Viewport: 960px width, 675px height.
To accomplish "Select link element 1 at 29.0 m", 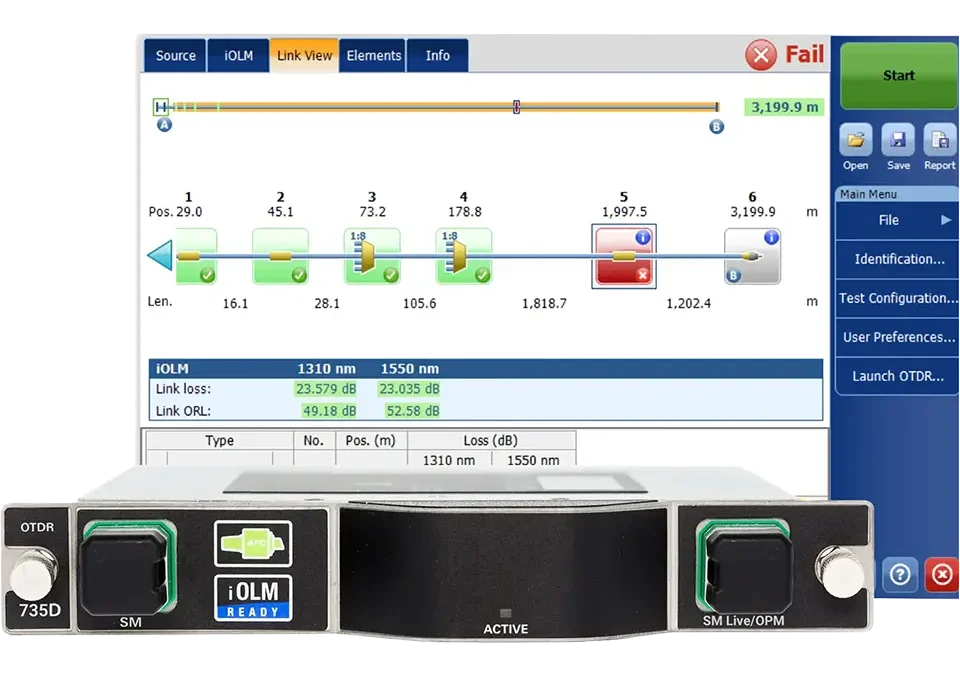I will pos(196,256).
